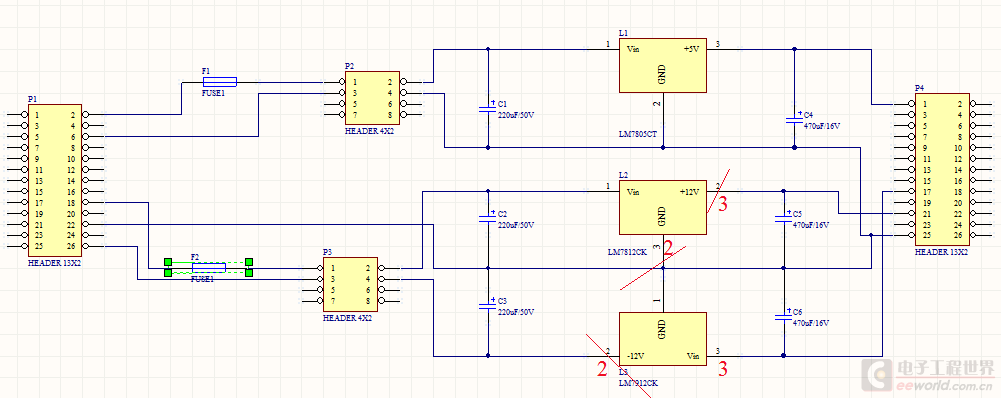This screenshot has width=1001, height=398.
Task: Click the HEADER 13X2 label under P1
Action: (x=55, y=263)
